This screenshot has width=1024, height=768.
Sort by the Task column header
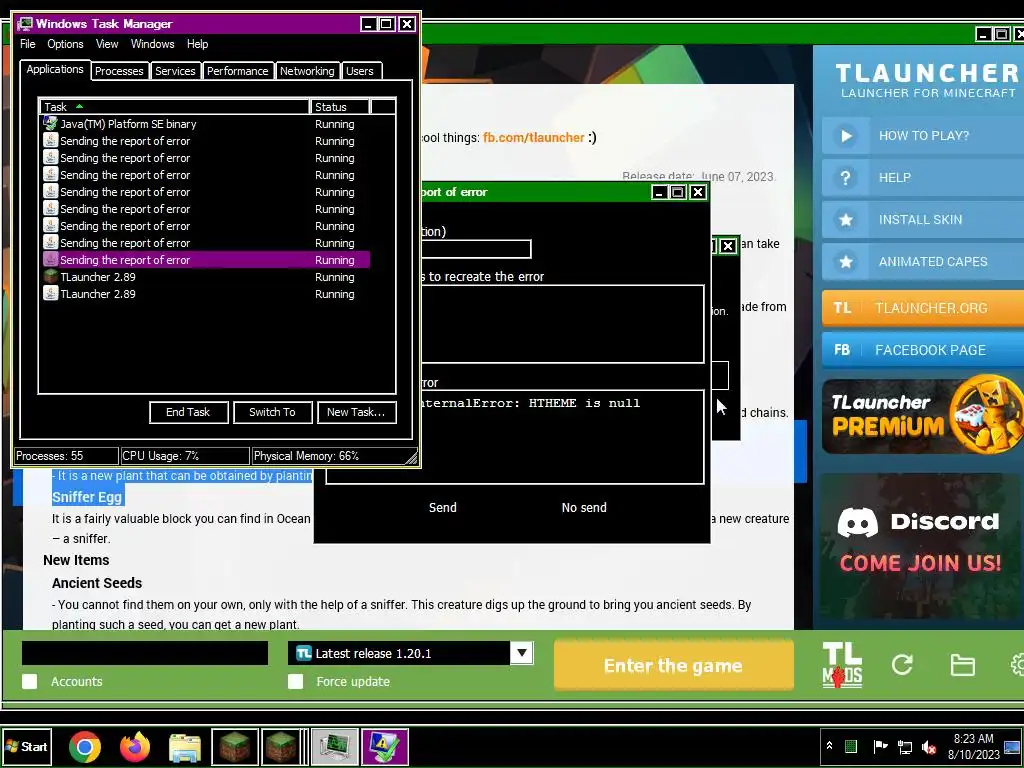(x=174, y=106)
